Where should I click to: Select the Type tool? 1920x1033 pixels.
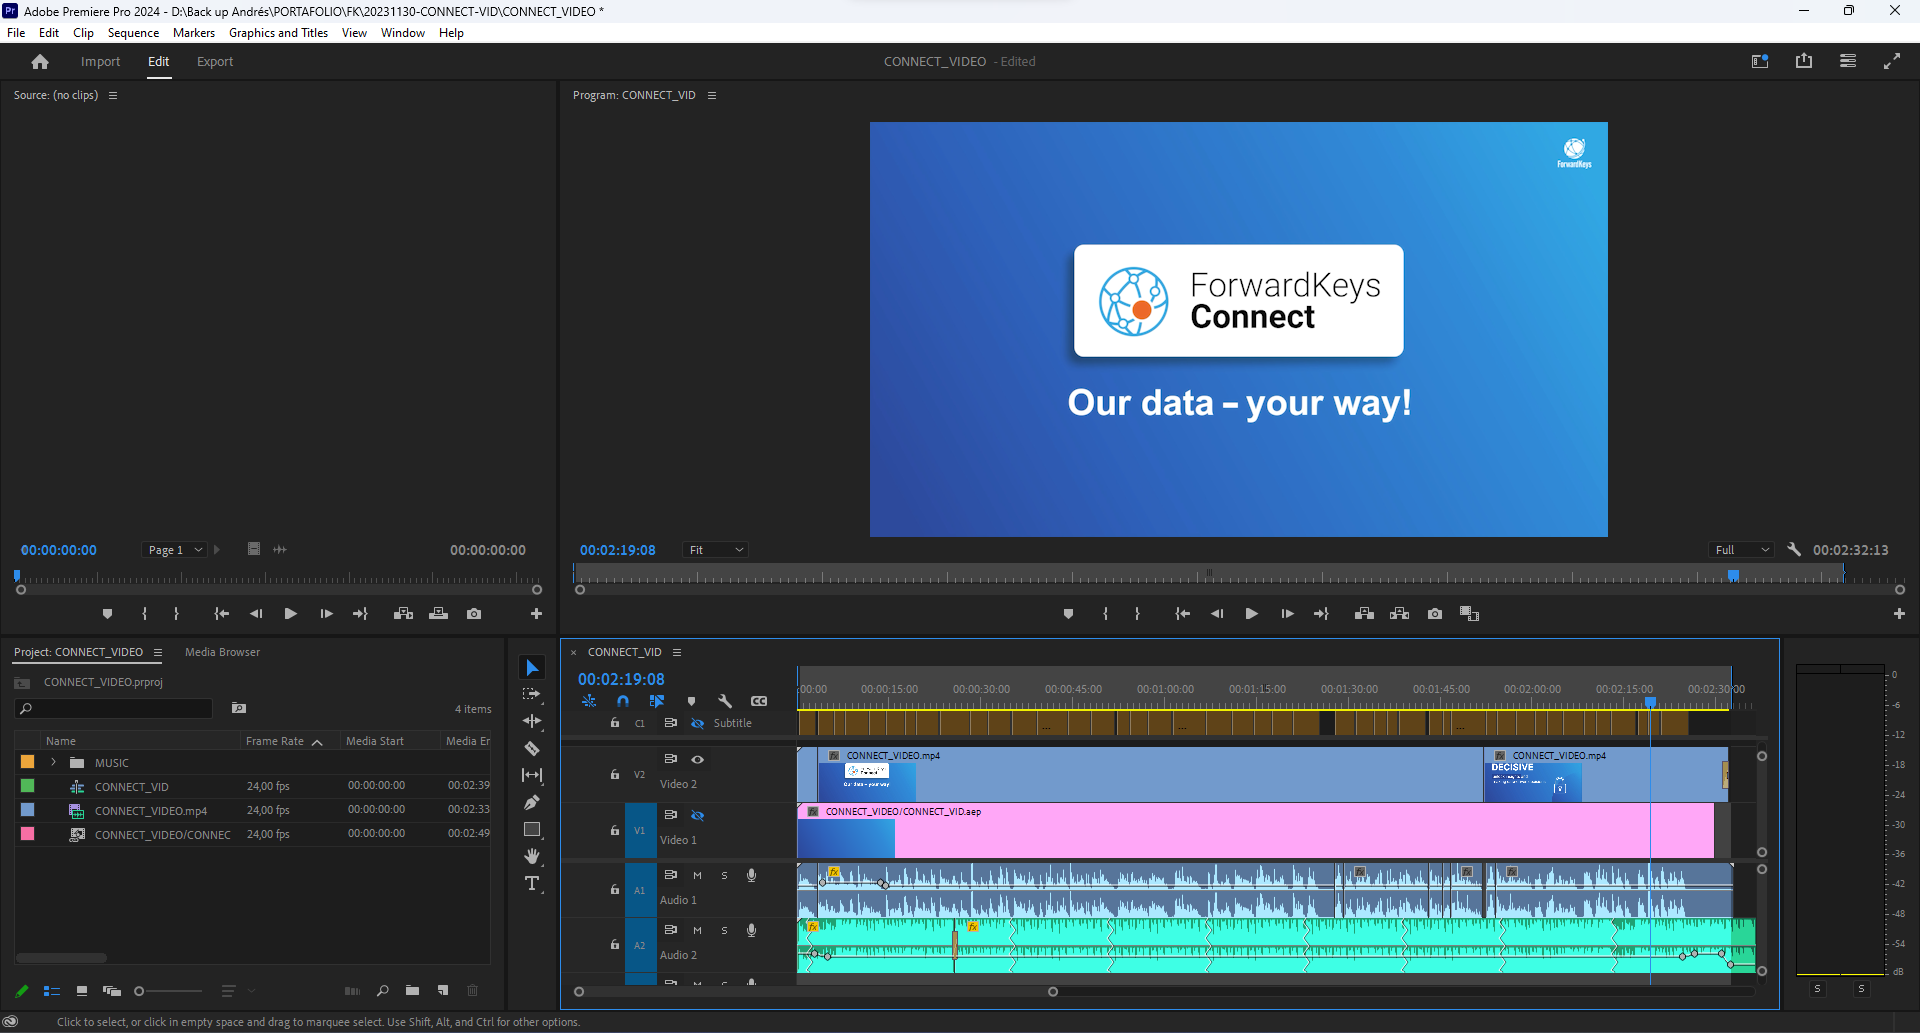[532, 883]
